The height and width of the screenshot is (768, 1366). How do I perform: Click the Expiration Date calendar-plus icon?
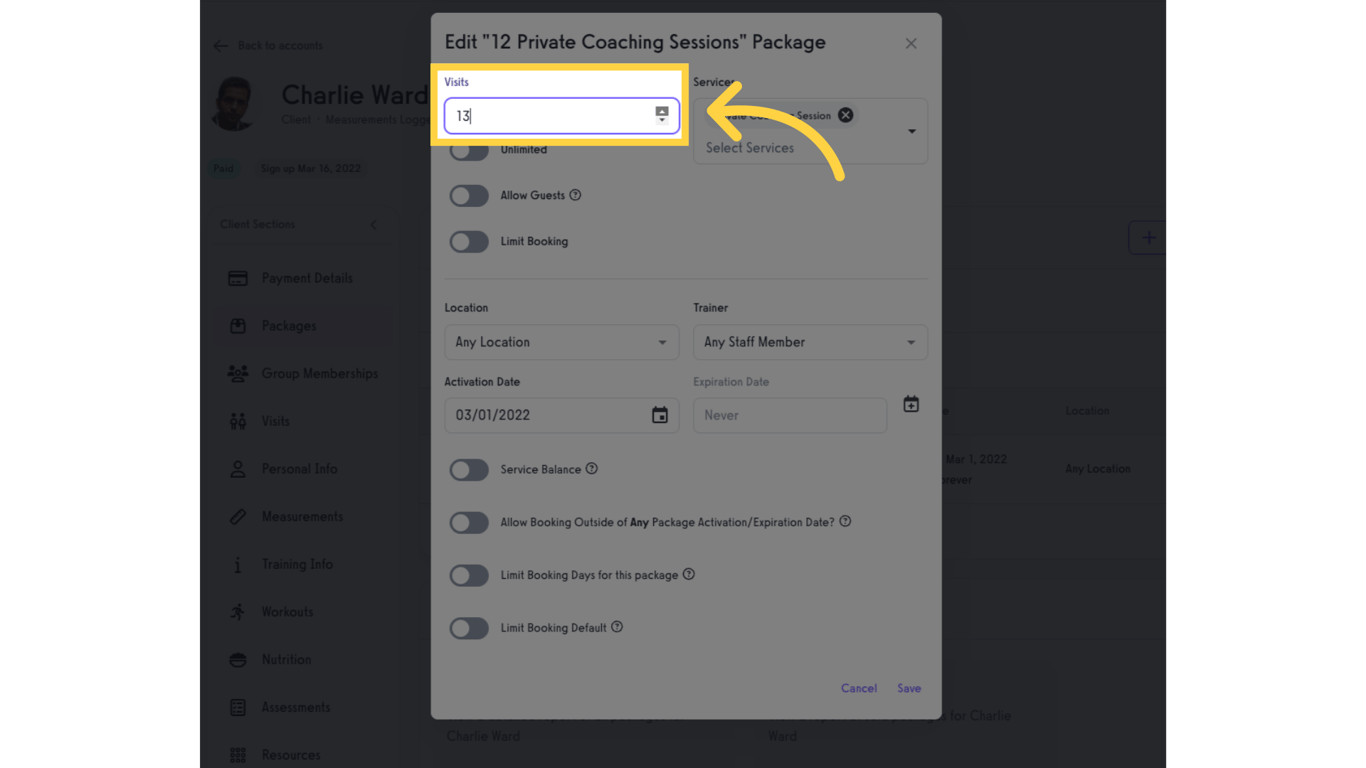point(911,405)
